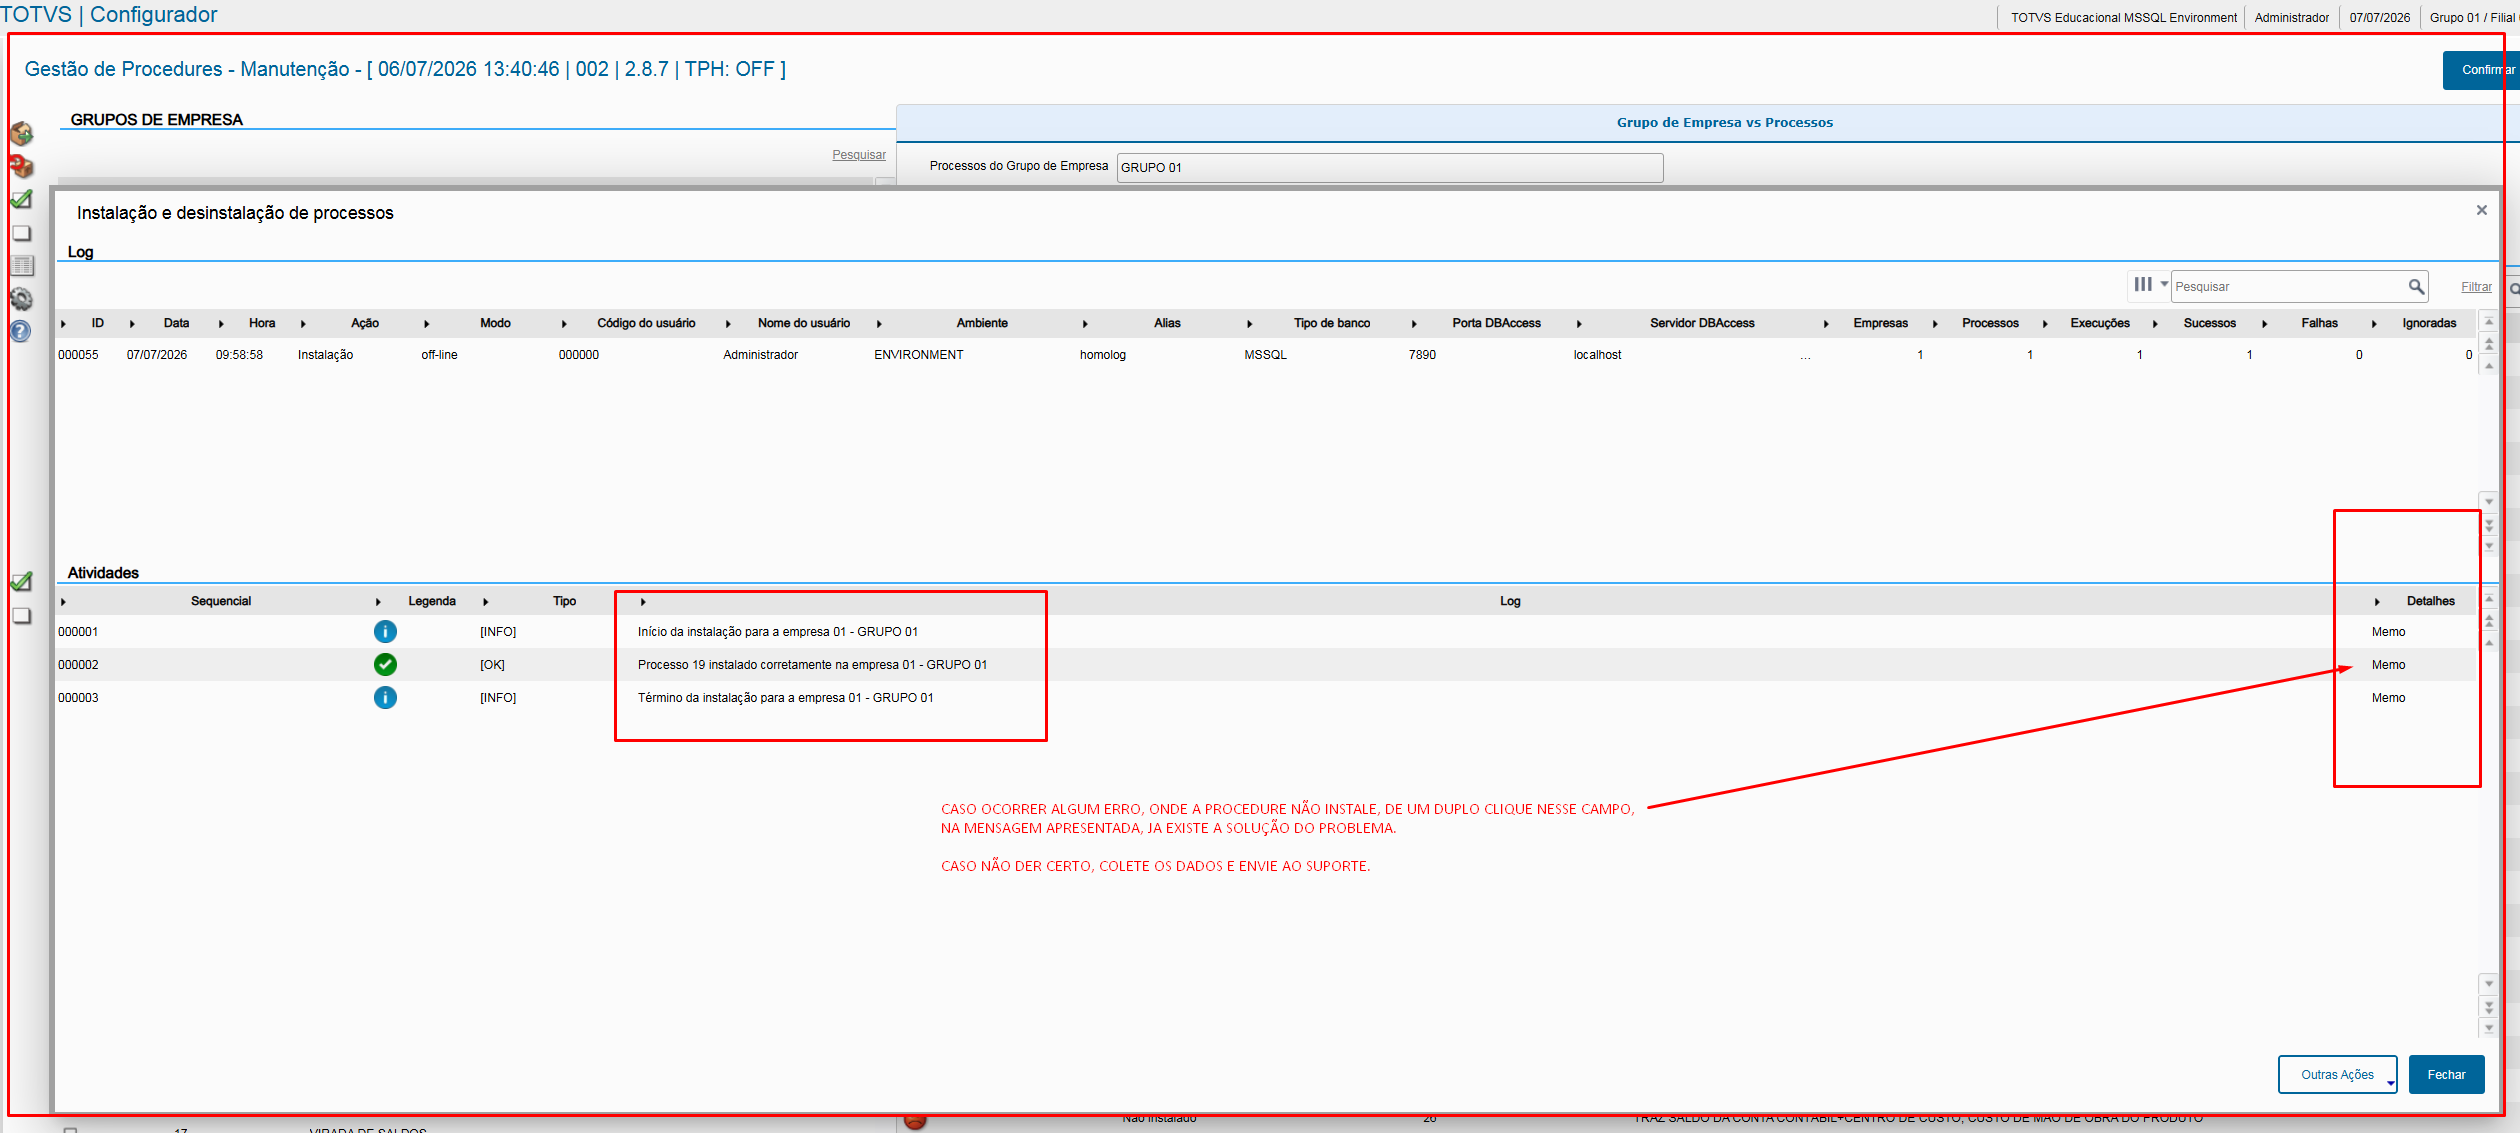Jump to first row in Atividades grid scrollbar
The width and height of the screenshot is (2520, 1133).
[x=2489, y=599]
